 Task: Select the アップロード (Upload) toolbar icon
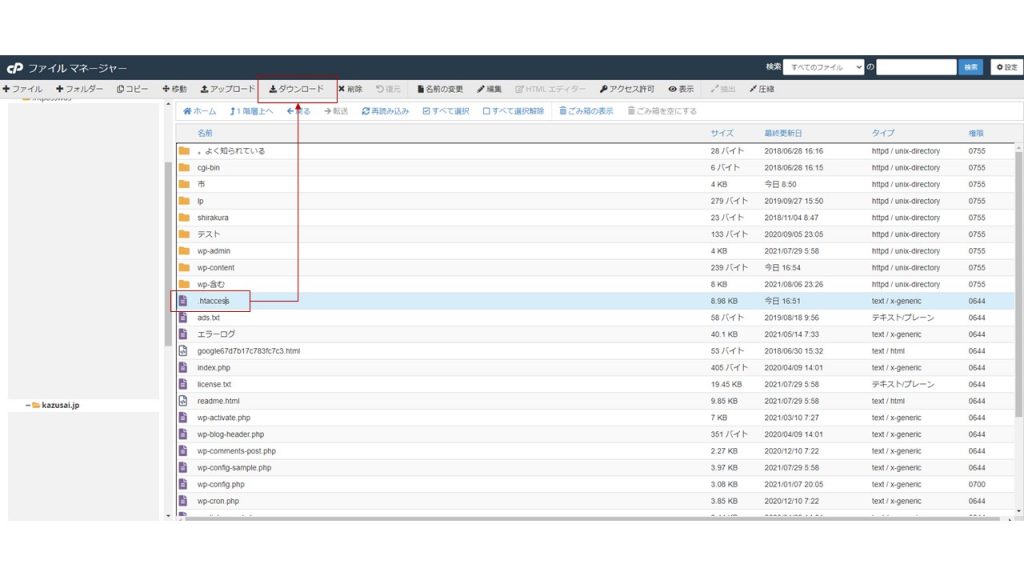[230, 88]
